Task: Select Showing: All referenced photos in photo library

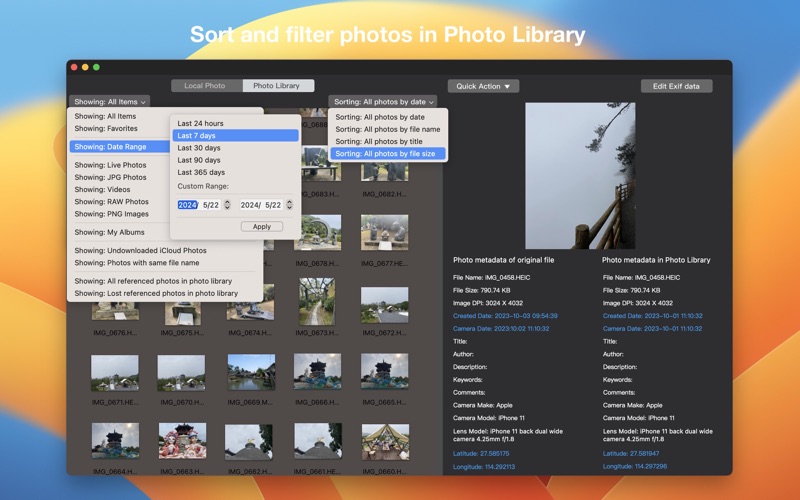Action: [153, 281]
